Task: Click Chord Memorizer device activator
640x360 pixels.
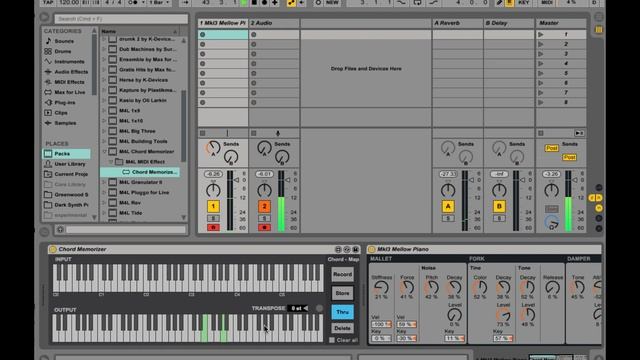Action: (53, 249)
